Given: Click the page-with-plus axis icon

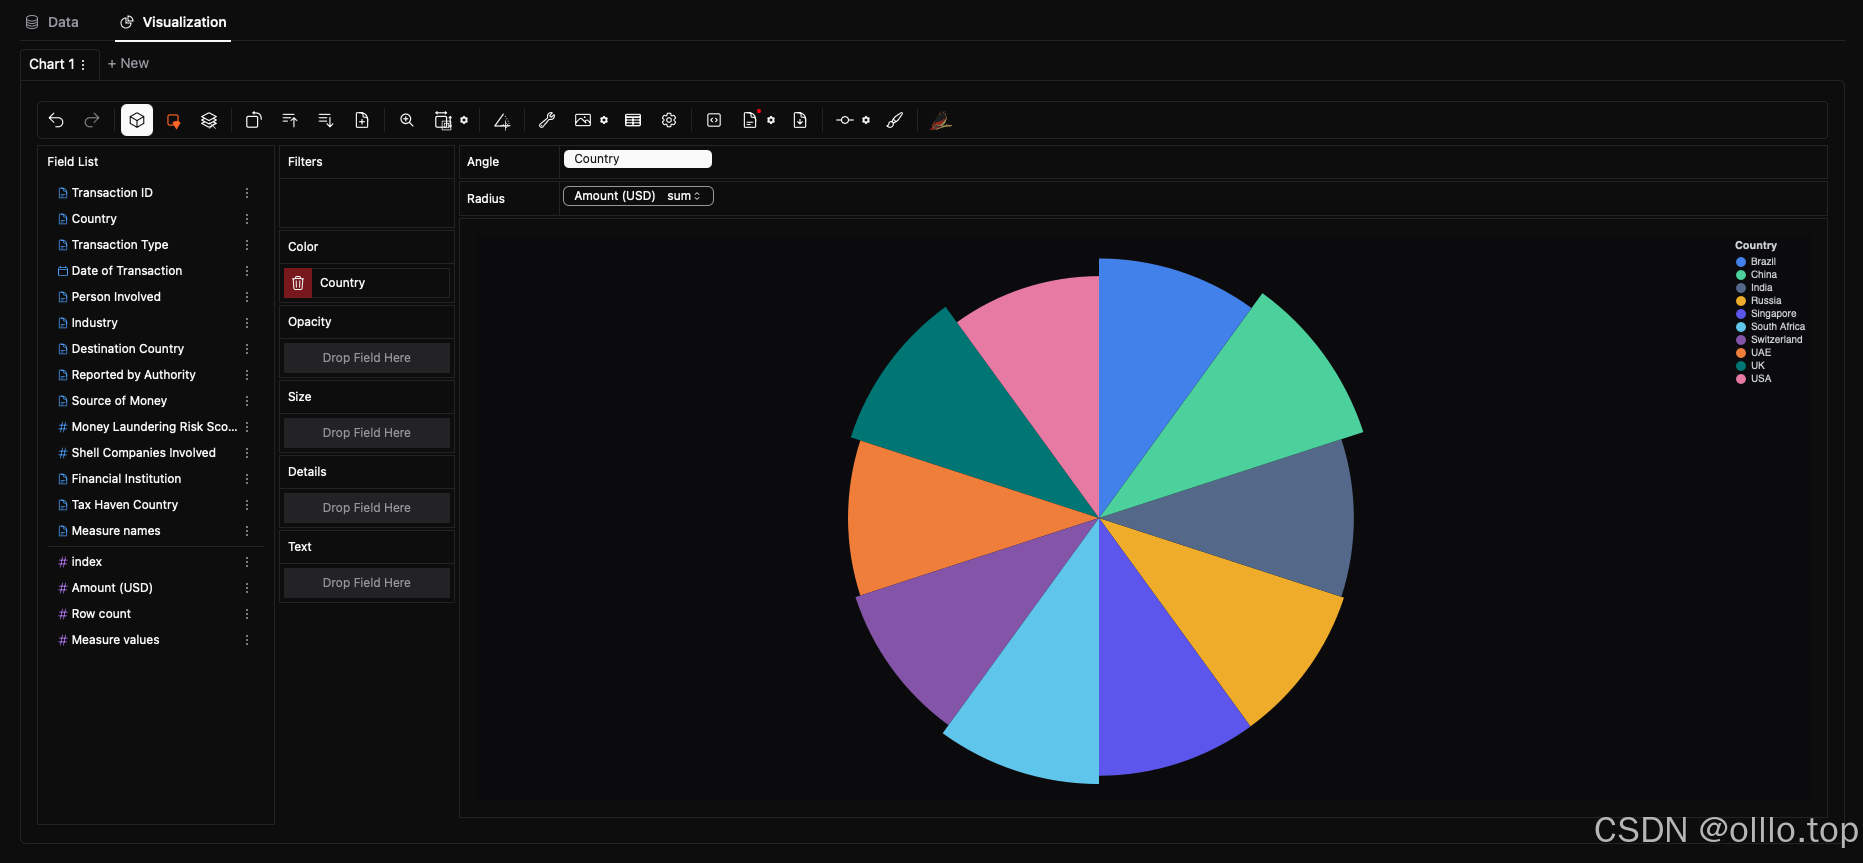Looking at the screenshot, I should (362, 120).
